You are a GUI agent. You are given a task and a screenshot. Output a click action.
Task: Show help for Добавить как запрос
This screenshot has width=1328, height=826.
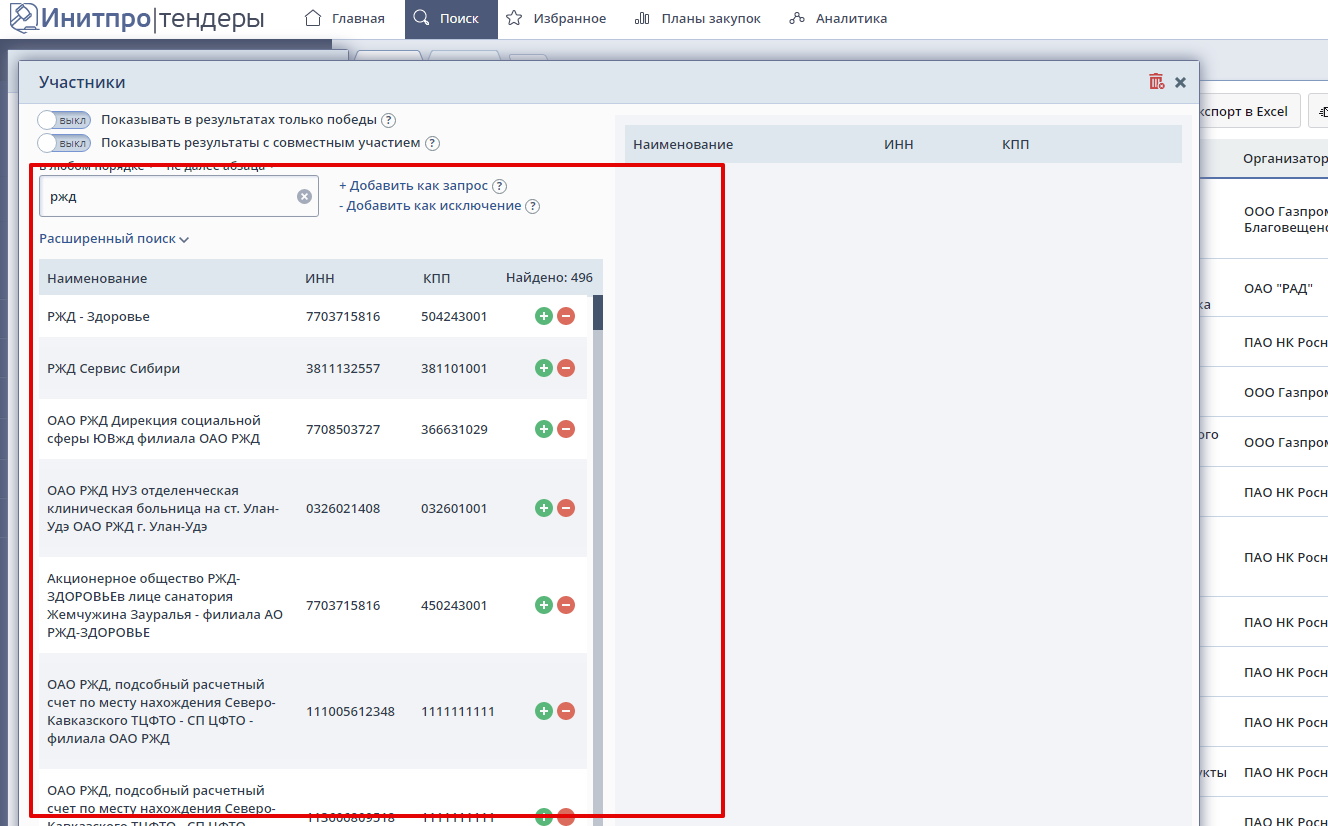(500, 186)
